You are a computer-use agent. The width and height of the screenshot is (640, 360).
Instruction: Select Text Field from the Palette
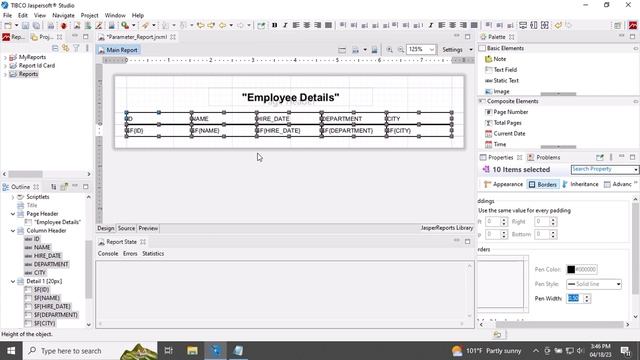pos(501,70)
